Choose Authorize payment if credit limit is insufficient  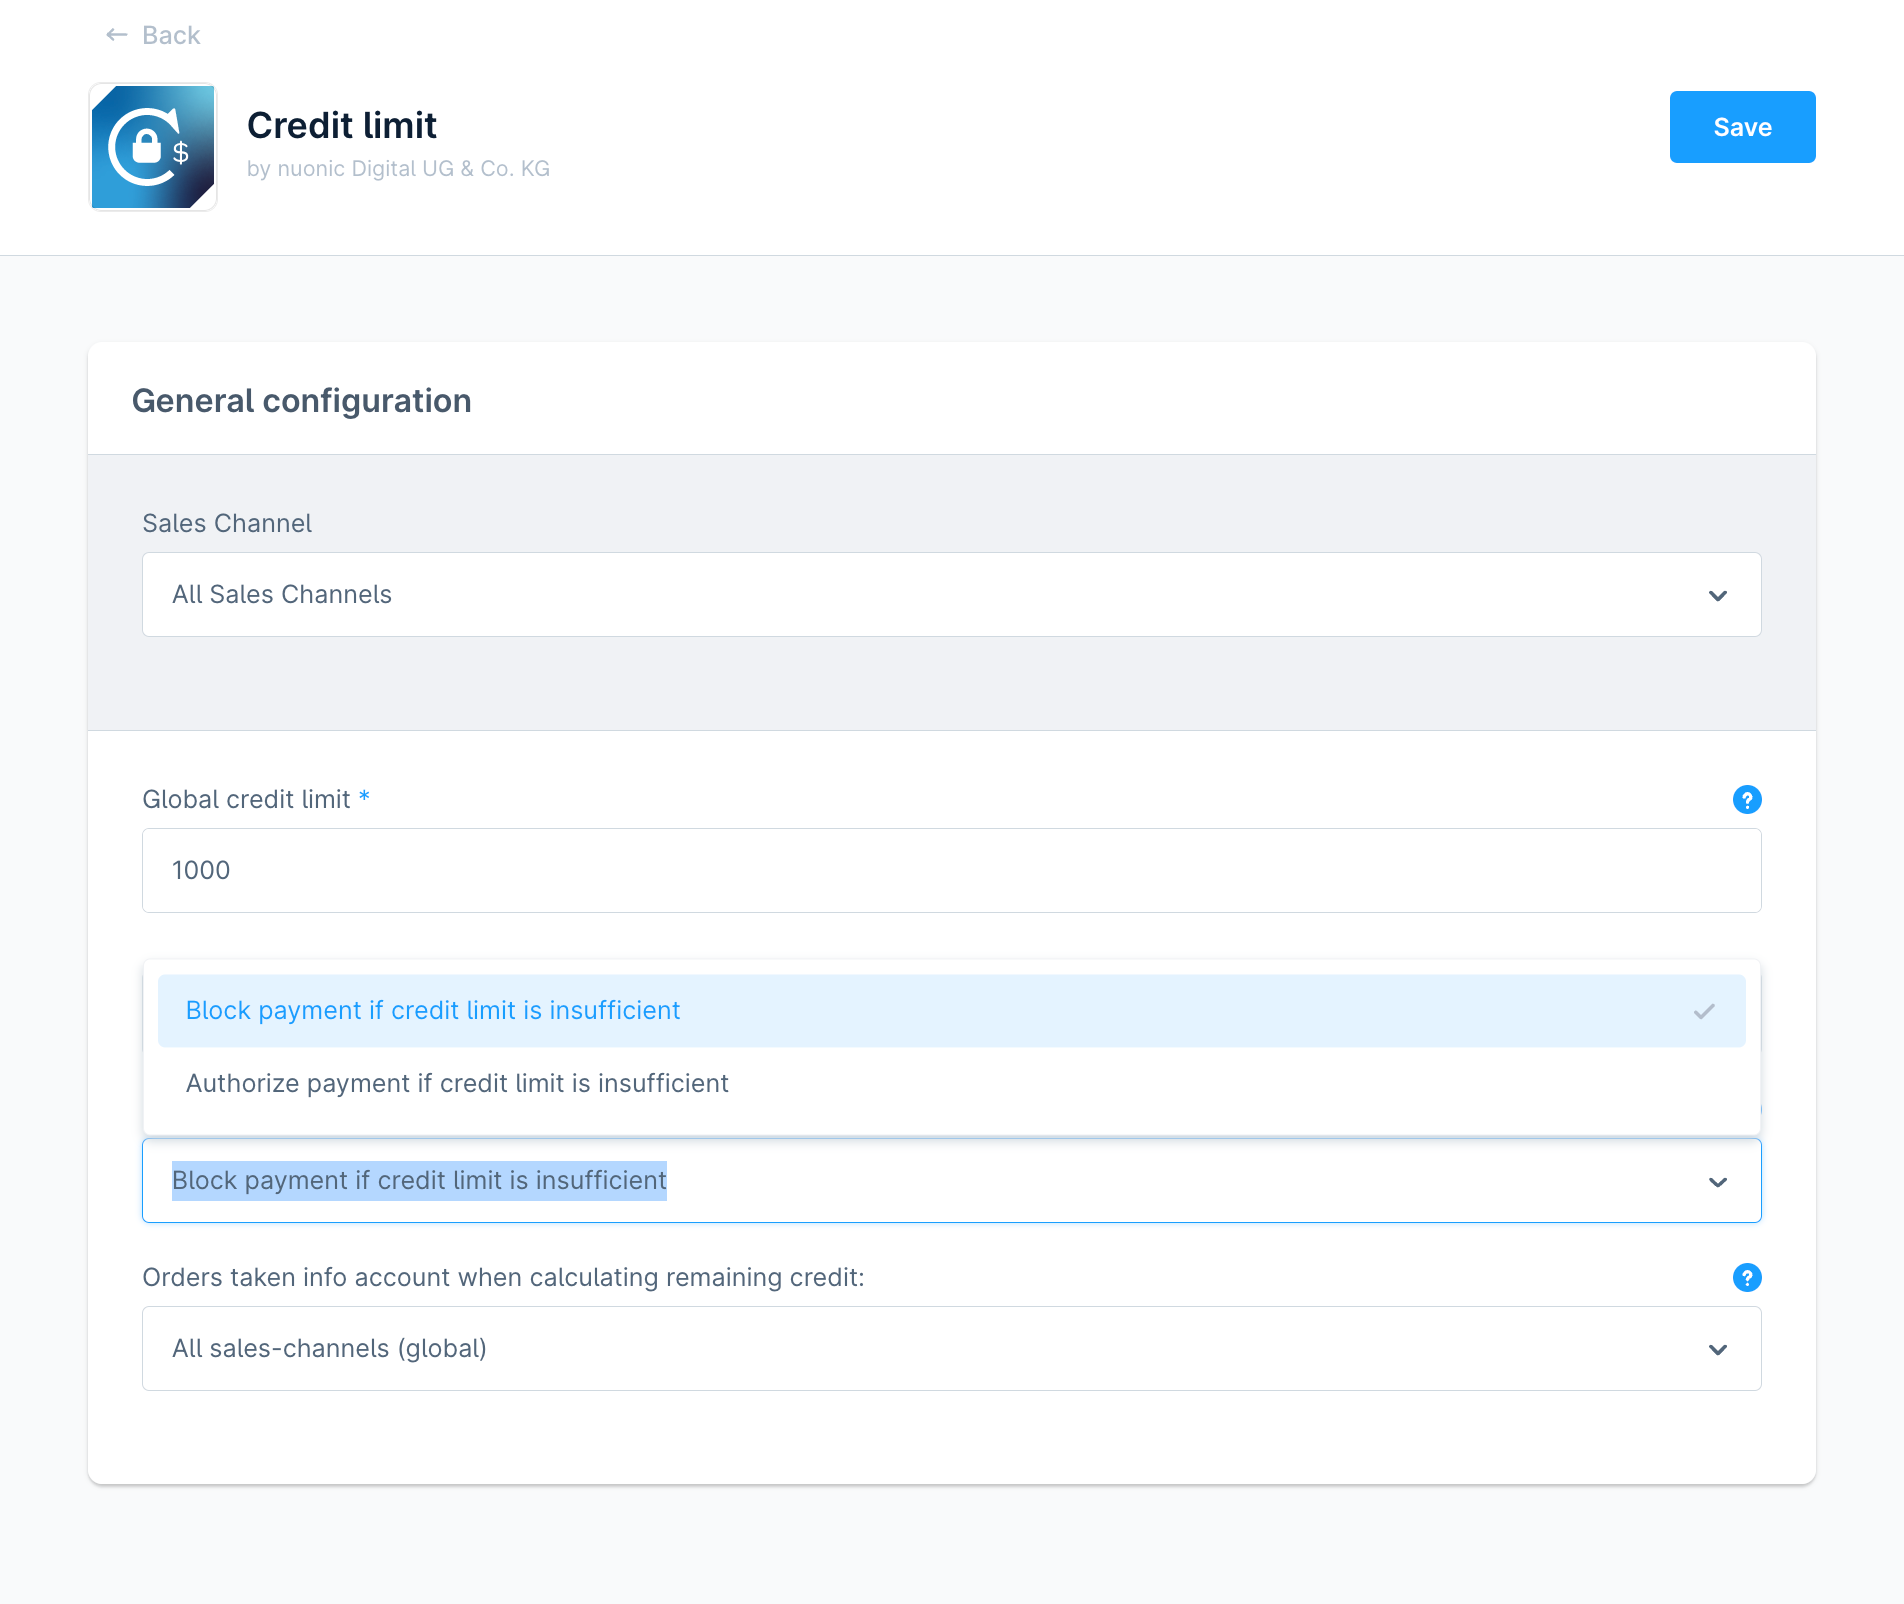click(951, 1084)
